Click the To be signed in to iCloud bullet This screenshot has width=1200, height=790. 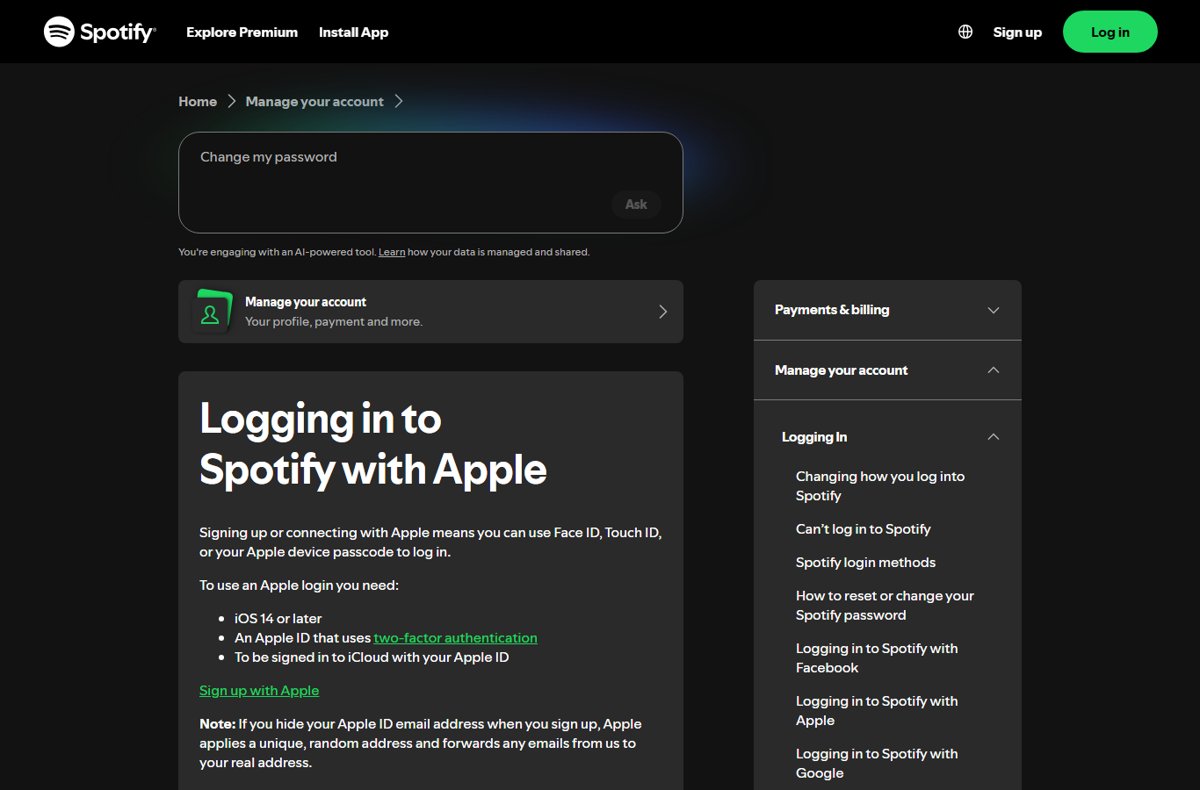(x=372, y=657)
